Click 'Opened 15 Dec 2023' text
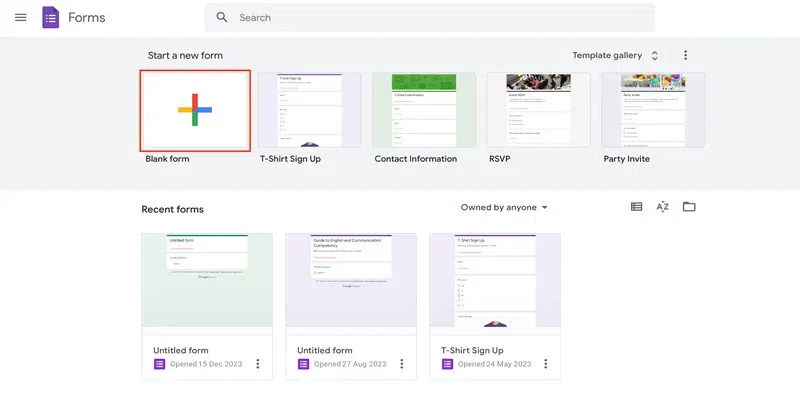 pyautogui.click(x=206, y=364)
